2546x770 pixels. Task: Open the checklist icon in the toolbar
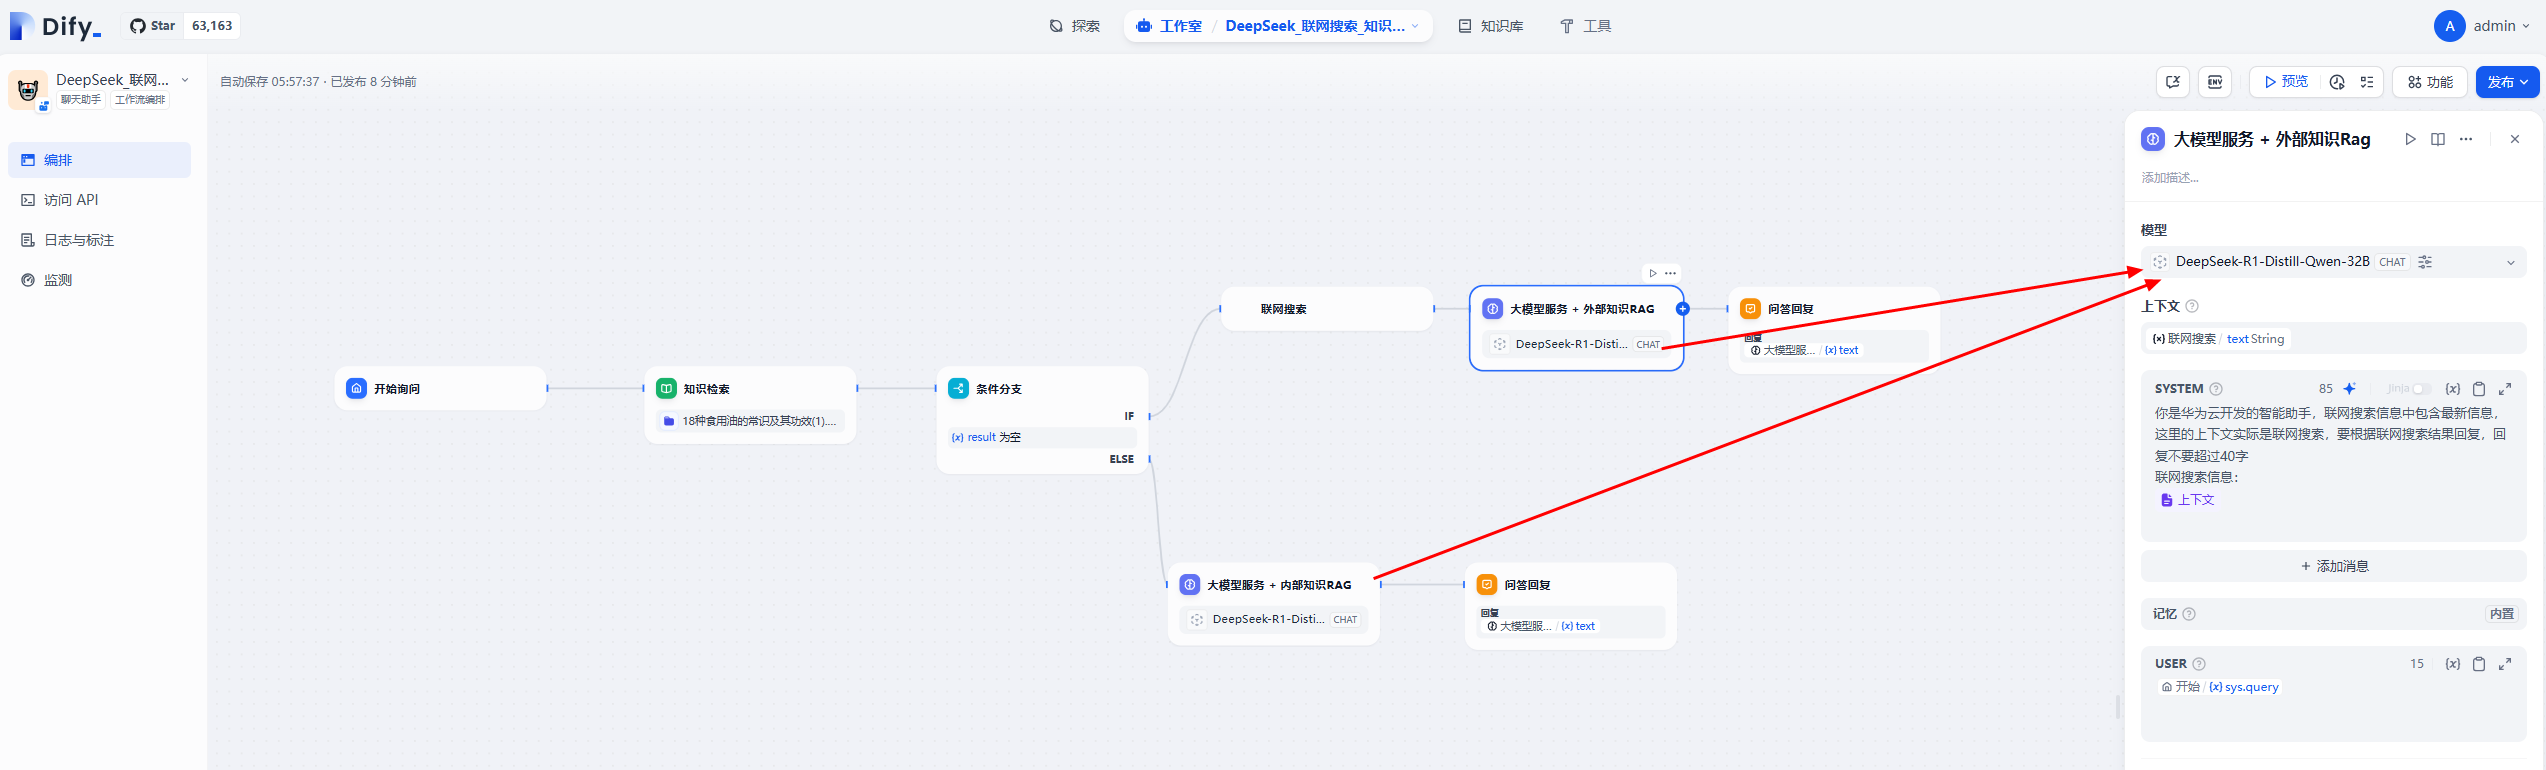tap(2367, 82)
